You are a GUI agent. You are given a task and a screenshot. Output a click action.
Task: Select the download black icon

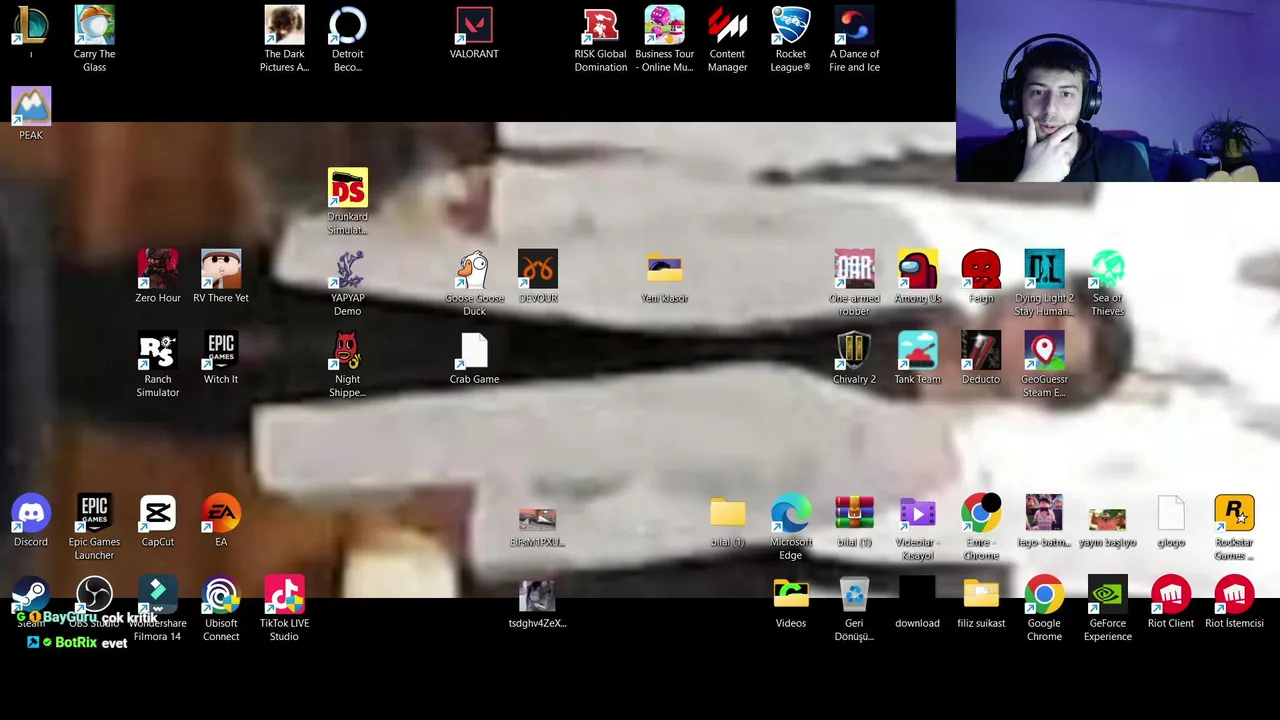click(x=918, y=602)
